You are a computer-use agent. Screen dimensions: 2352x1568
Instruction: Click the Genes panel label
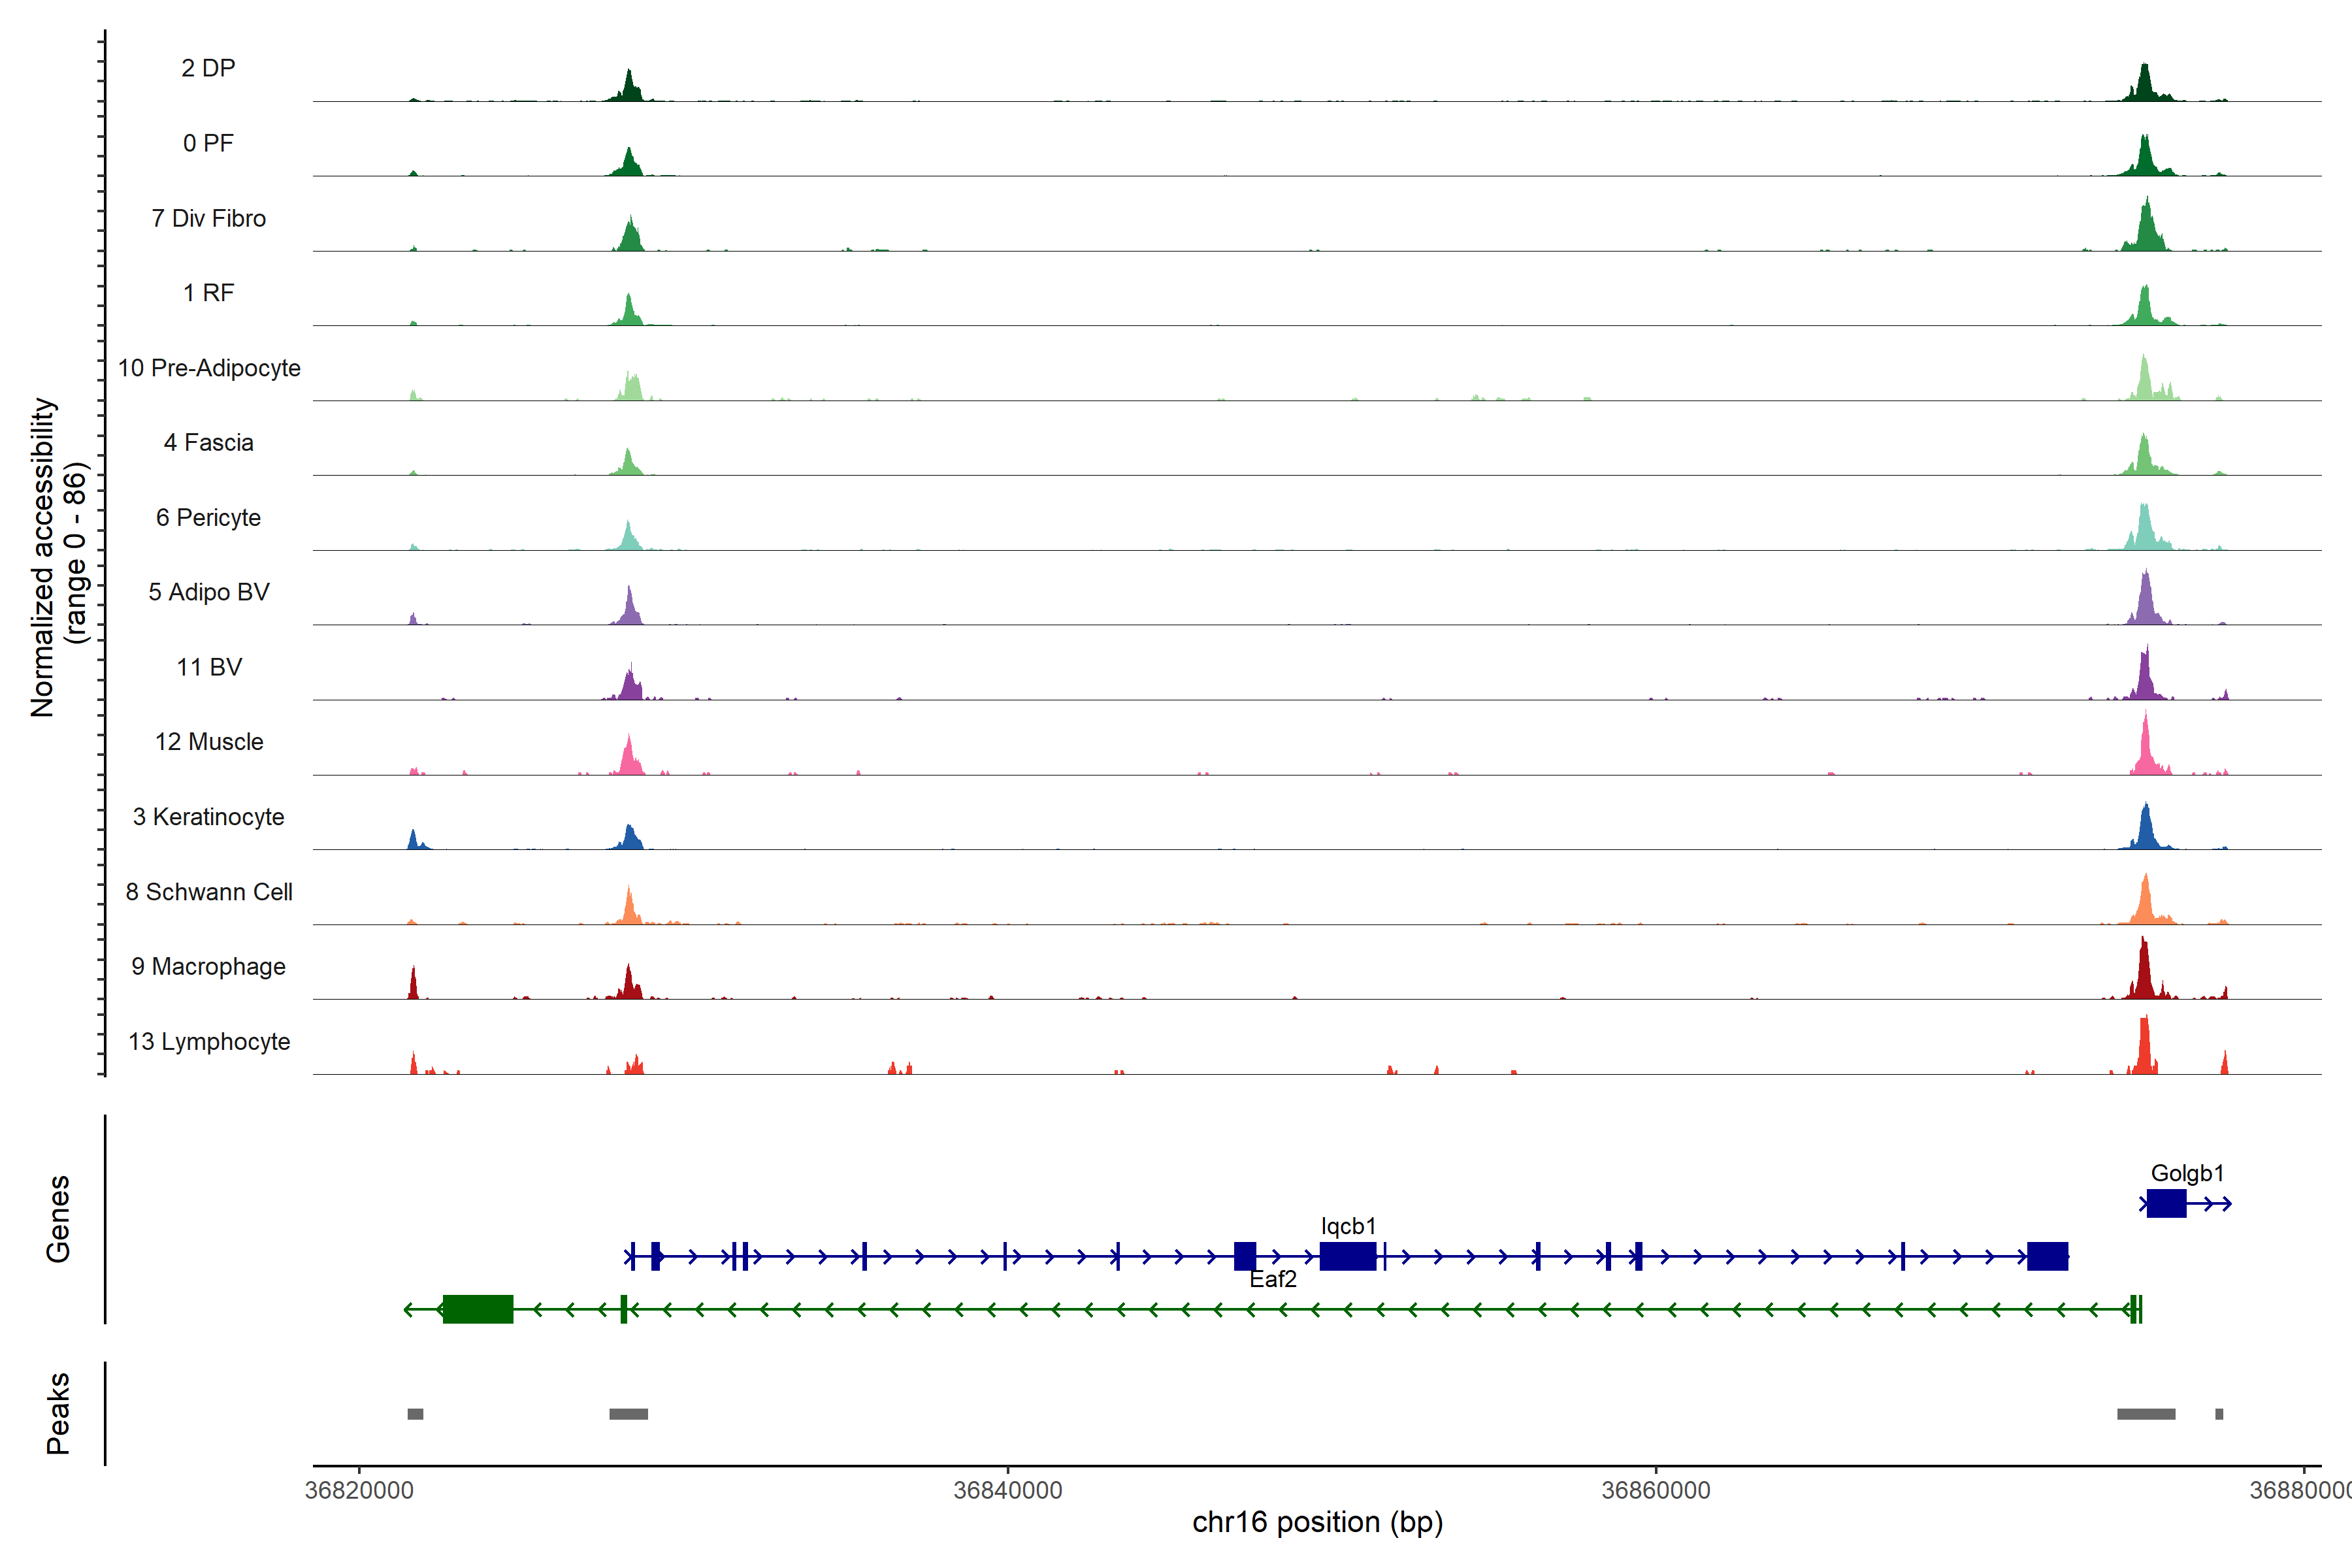pyautogui.click(x=58, y=1219)
